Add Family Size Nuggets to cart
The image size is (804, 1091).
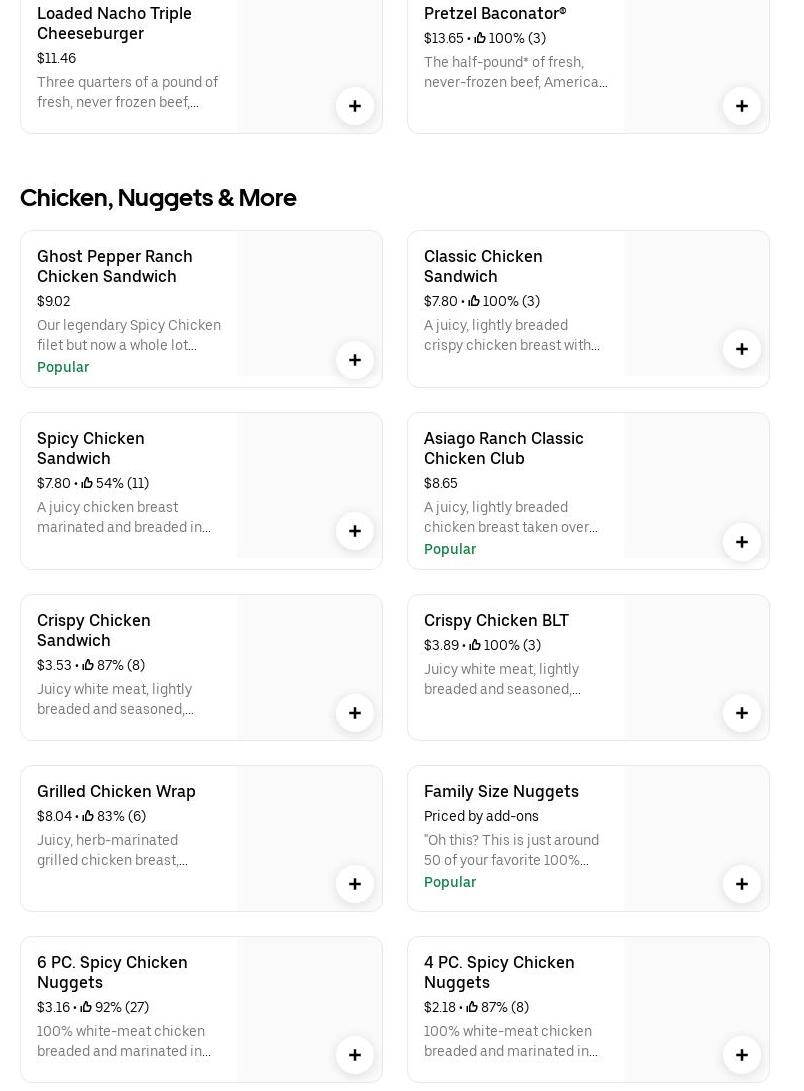pos(742,884)
